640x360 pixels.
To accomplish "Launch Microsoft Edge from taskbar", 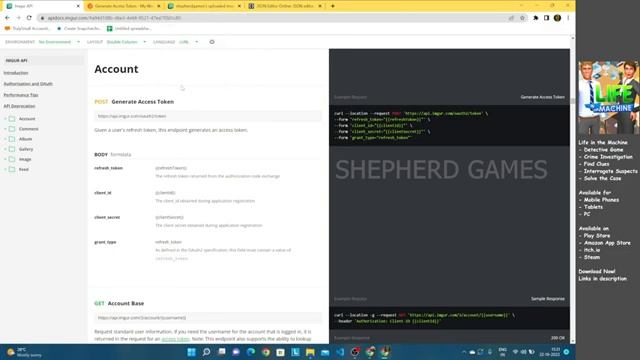I will [251, 352].
